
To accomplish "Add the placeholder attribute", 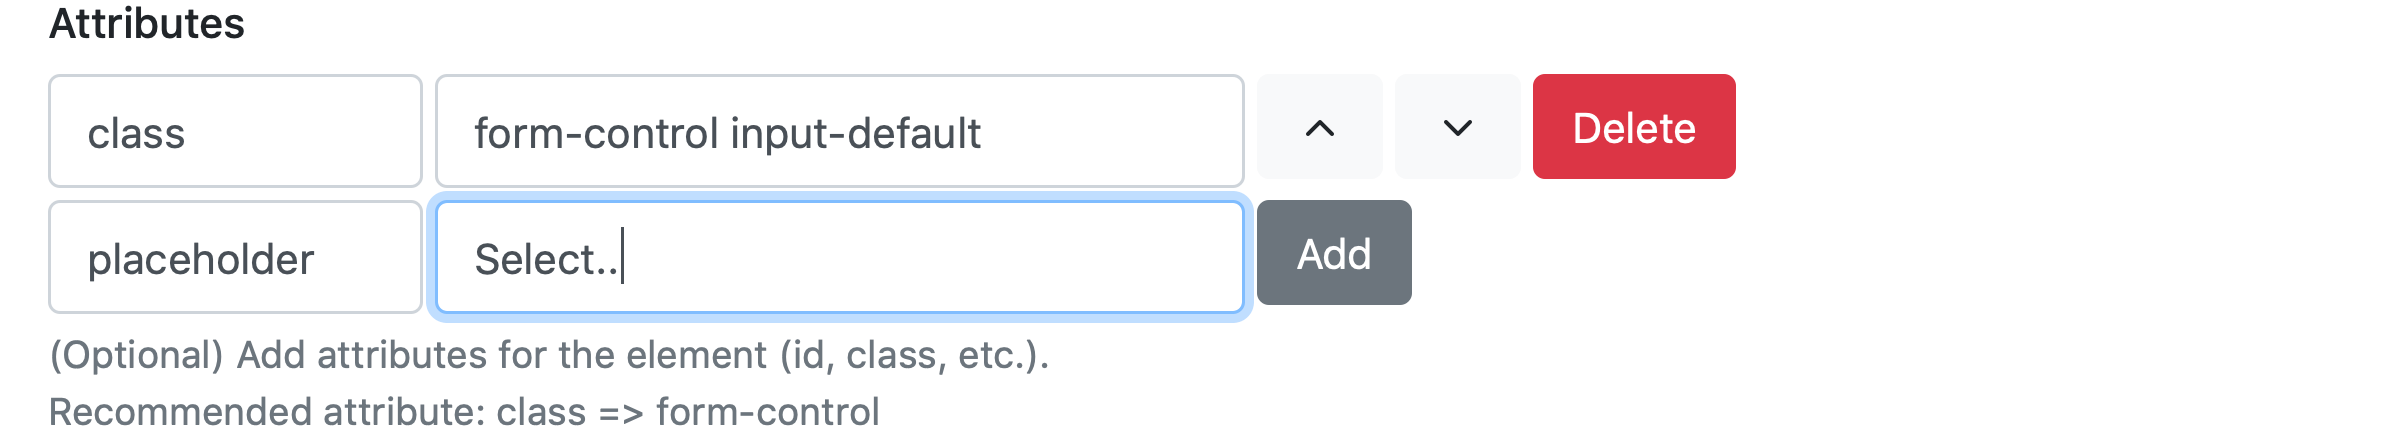I will [x=1333, y=253].
